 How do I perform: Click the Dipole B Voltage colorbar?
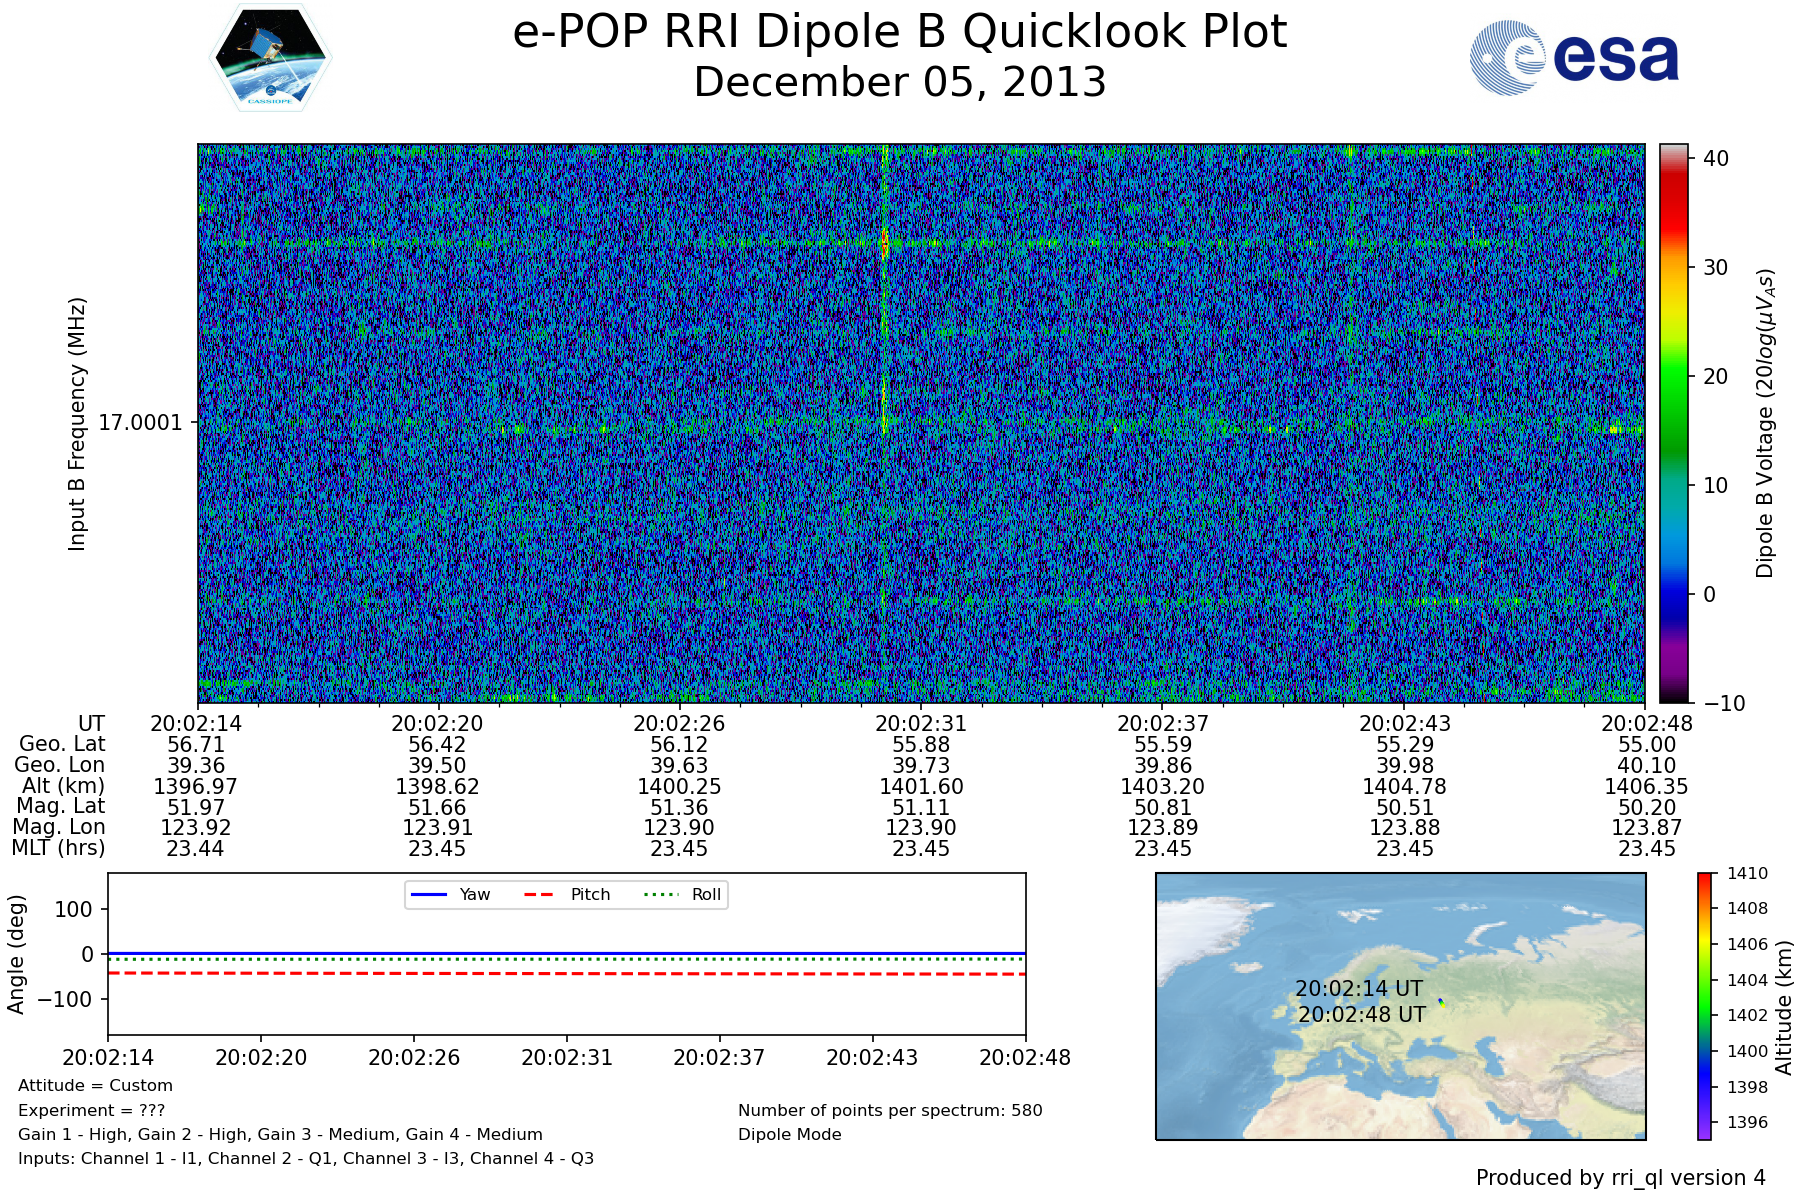[1673, 423]
